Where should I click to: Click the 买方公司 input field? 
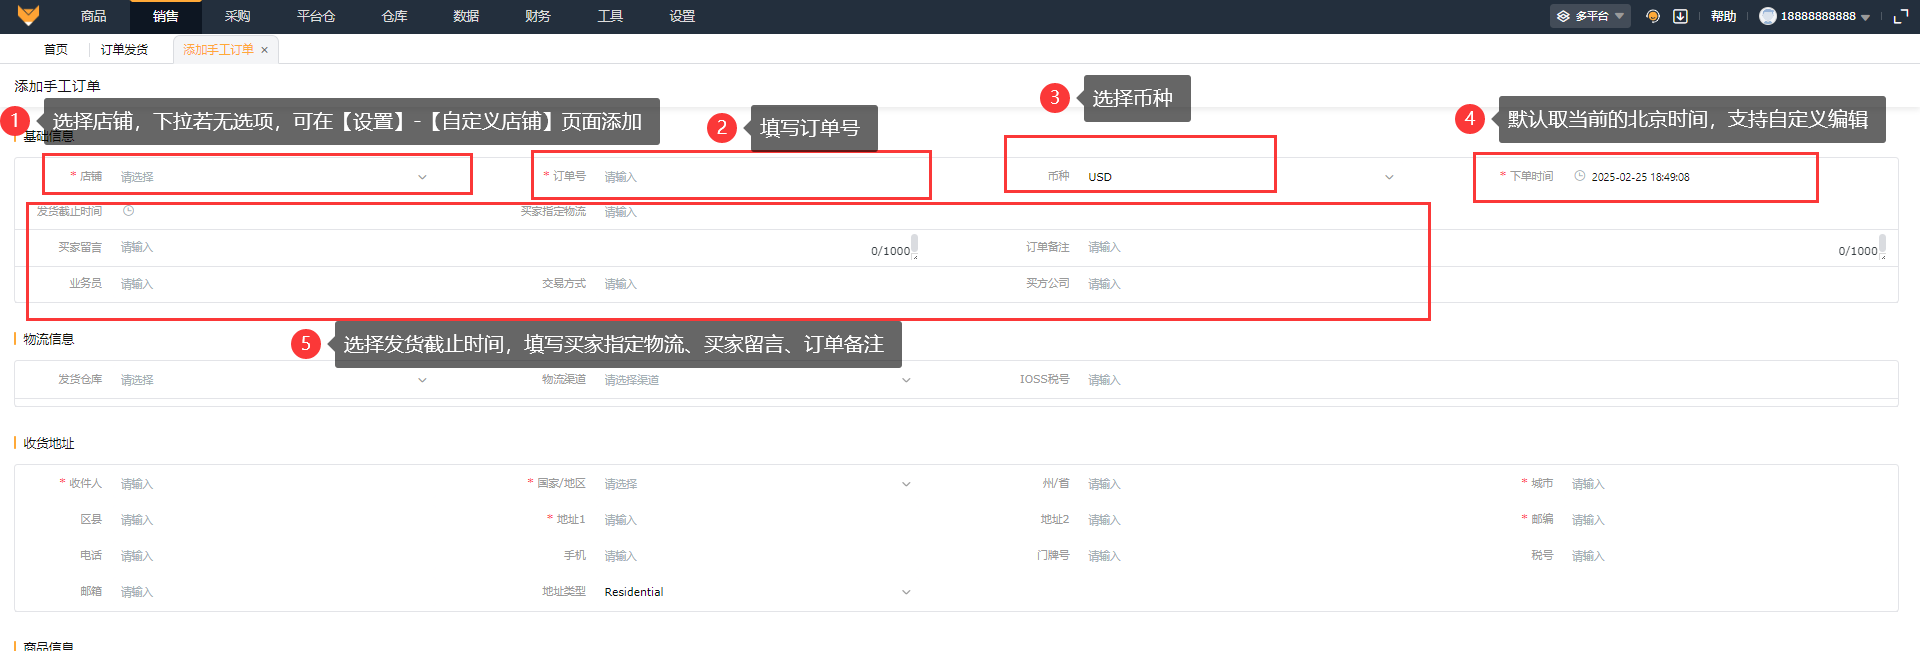tap(1240, 284)
